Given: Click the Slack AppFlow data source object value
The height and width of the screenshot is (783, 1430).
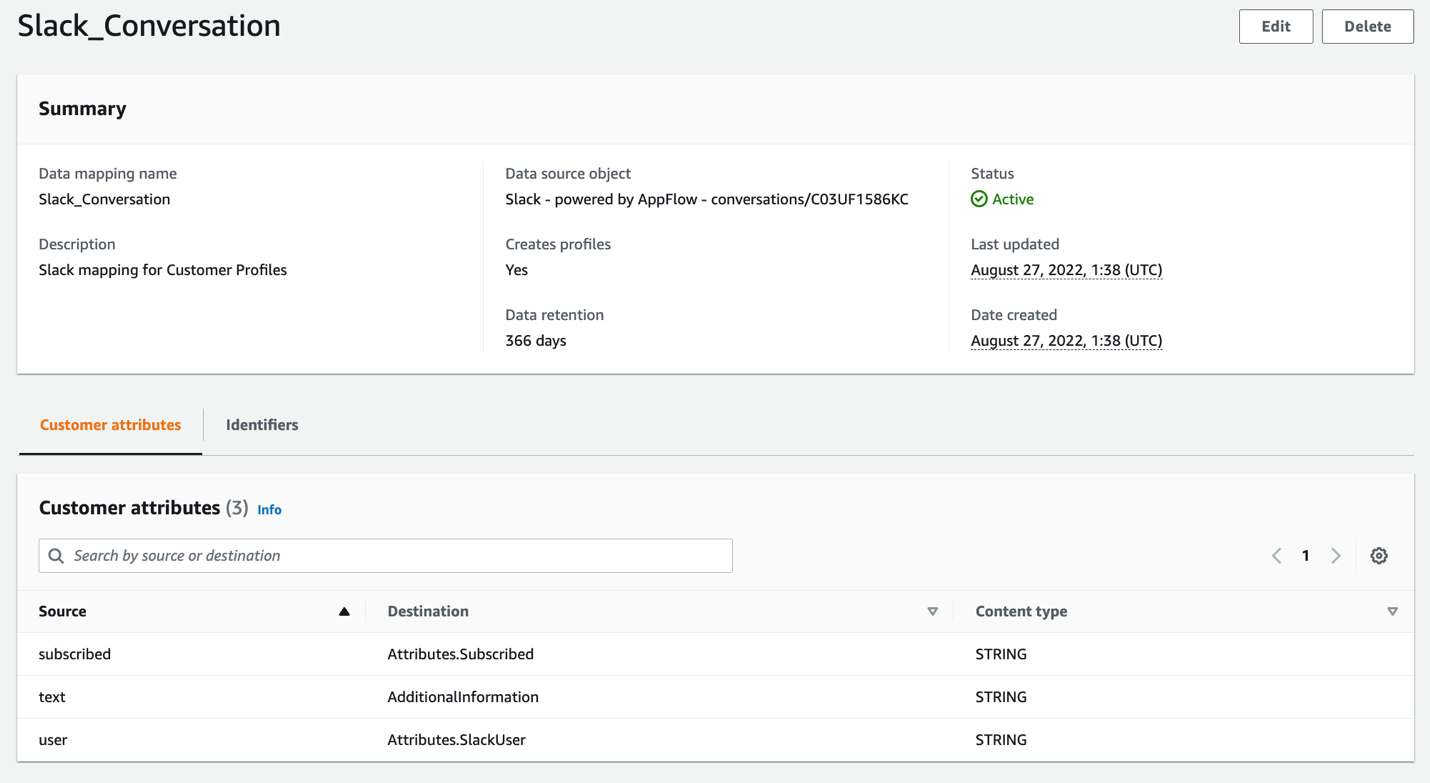Looking at the screenshot, I should tap(707, 199).
